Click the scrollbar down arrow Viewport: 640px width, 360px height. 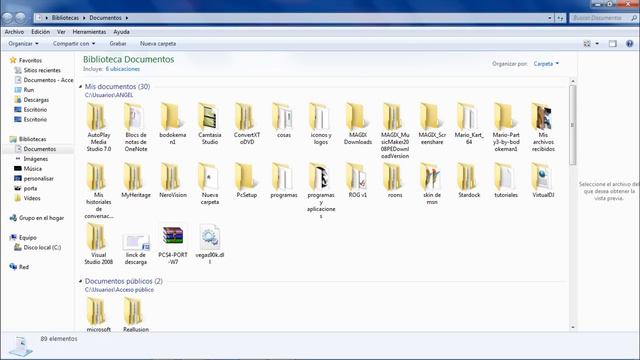572,327
